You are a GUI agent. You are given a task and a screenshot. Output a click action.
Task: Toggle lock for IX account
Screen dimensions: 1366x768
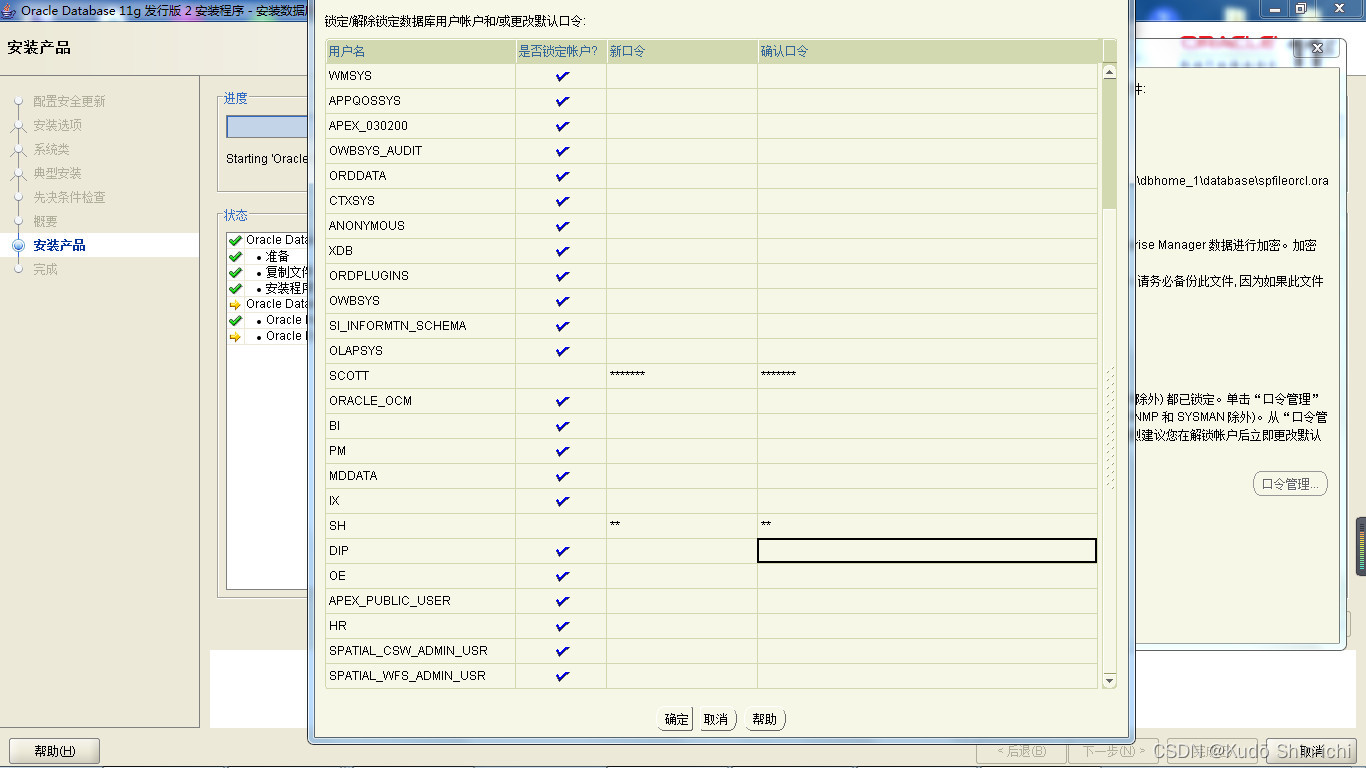(x=562, y=501)
